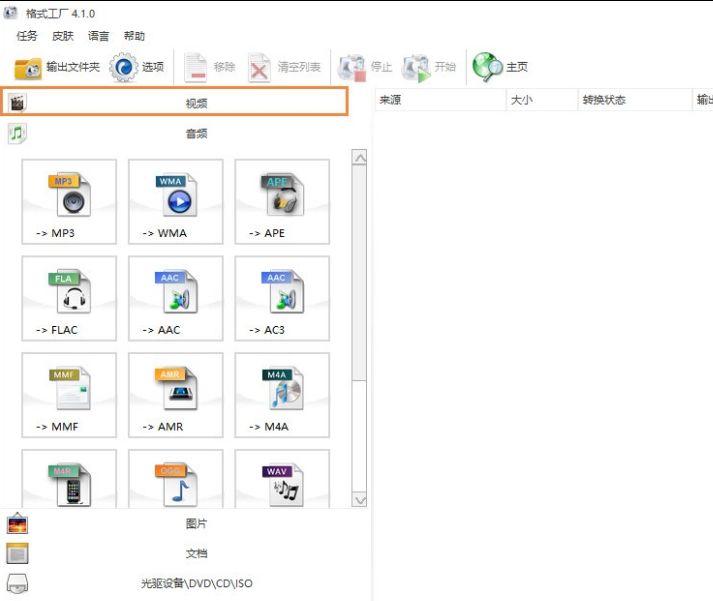
Task: Choose the WMA conversion format
Action: (176, 201)
